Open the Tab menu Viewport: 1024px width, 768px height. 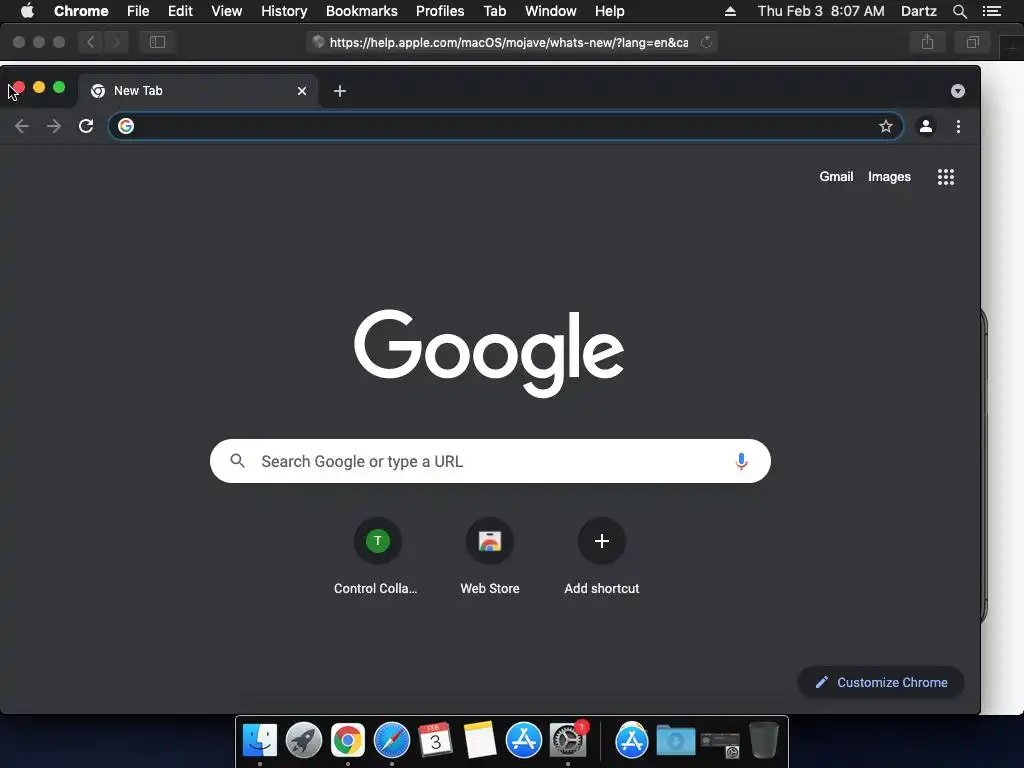(x=494, y=11)
